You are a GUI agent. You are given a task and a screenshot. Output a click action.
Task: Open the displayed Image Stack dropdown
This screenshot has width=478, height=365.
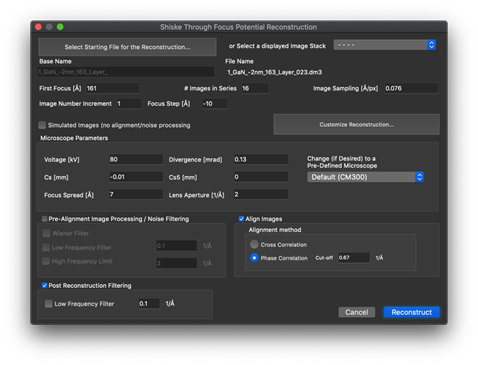click(x=385, y=45)
